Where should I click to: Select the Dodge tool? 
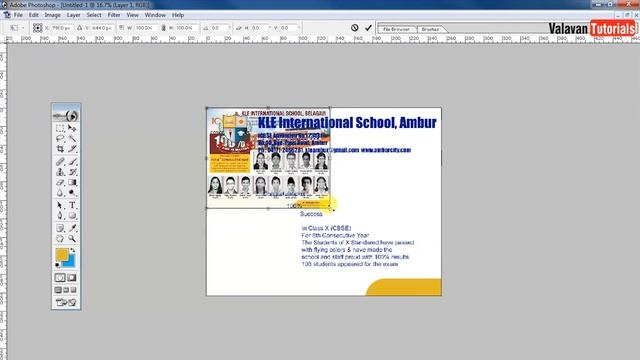pyautogui.click(x=72, y=193)
